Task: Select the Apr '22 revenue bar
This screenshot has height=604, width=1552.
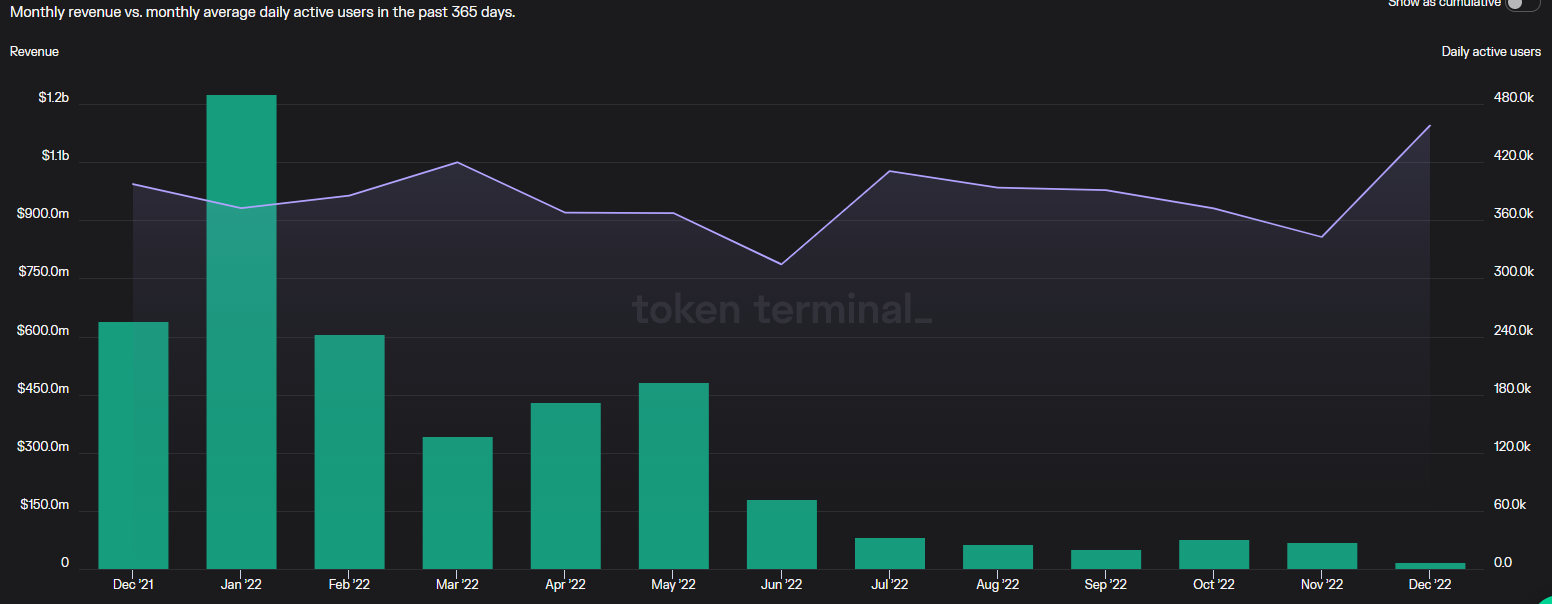Action: 565,486
